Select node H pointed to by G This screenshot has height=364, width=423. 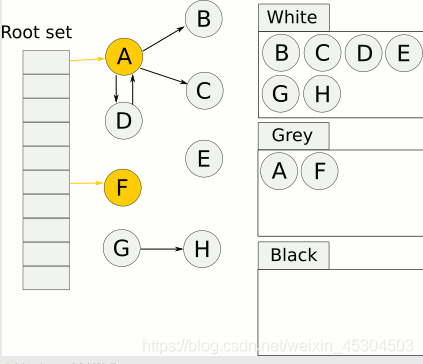[x=202, y=249]
